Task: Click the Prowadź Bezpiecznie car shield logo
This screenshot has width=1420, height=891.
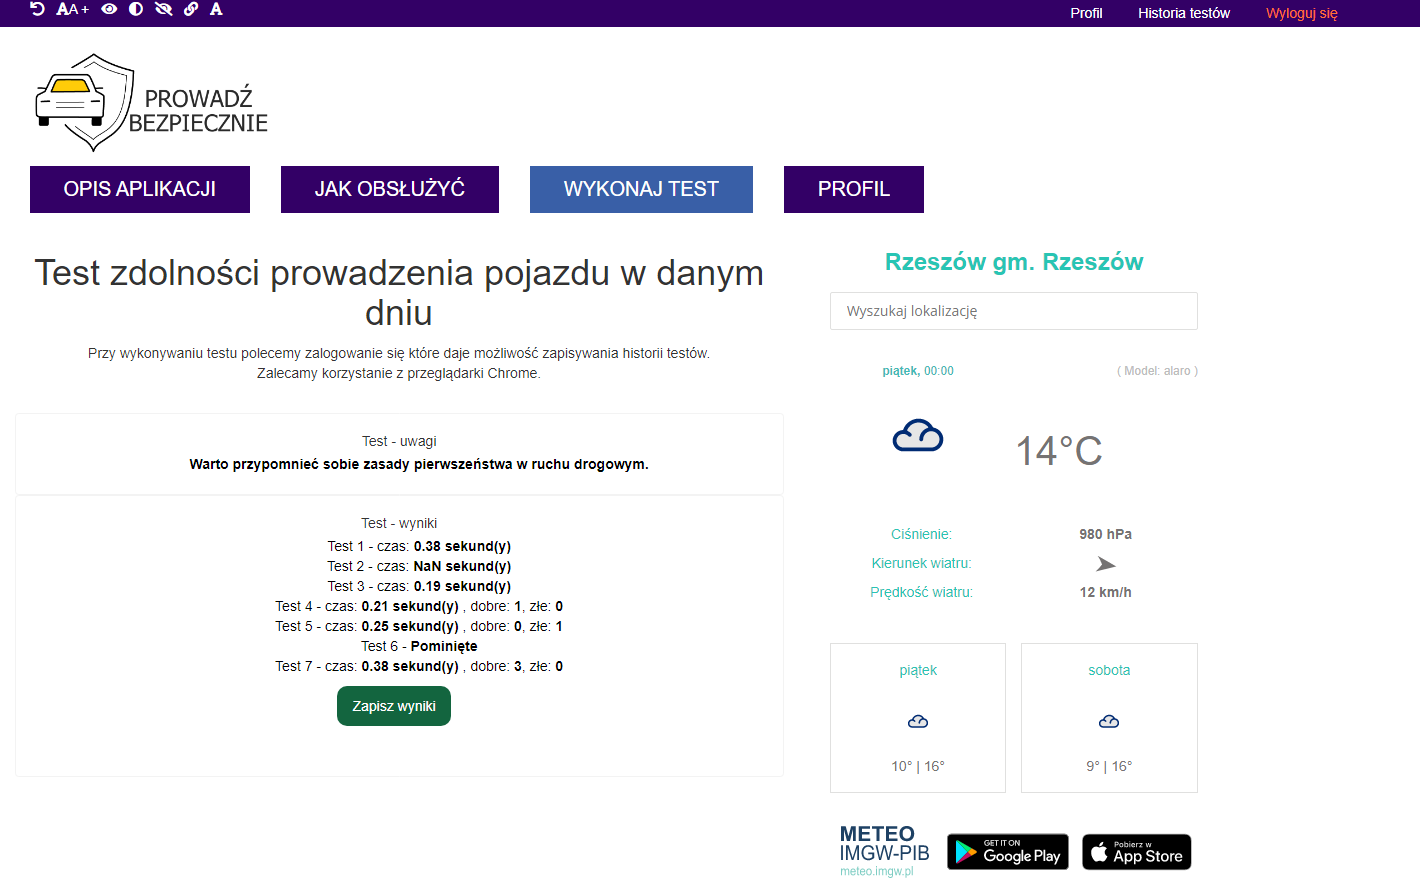Action: point(150,104)
